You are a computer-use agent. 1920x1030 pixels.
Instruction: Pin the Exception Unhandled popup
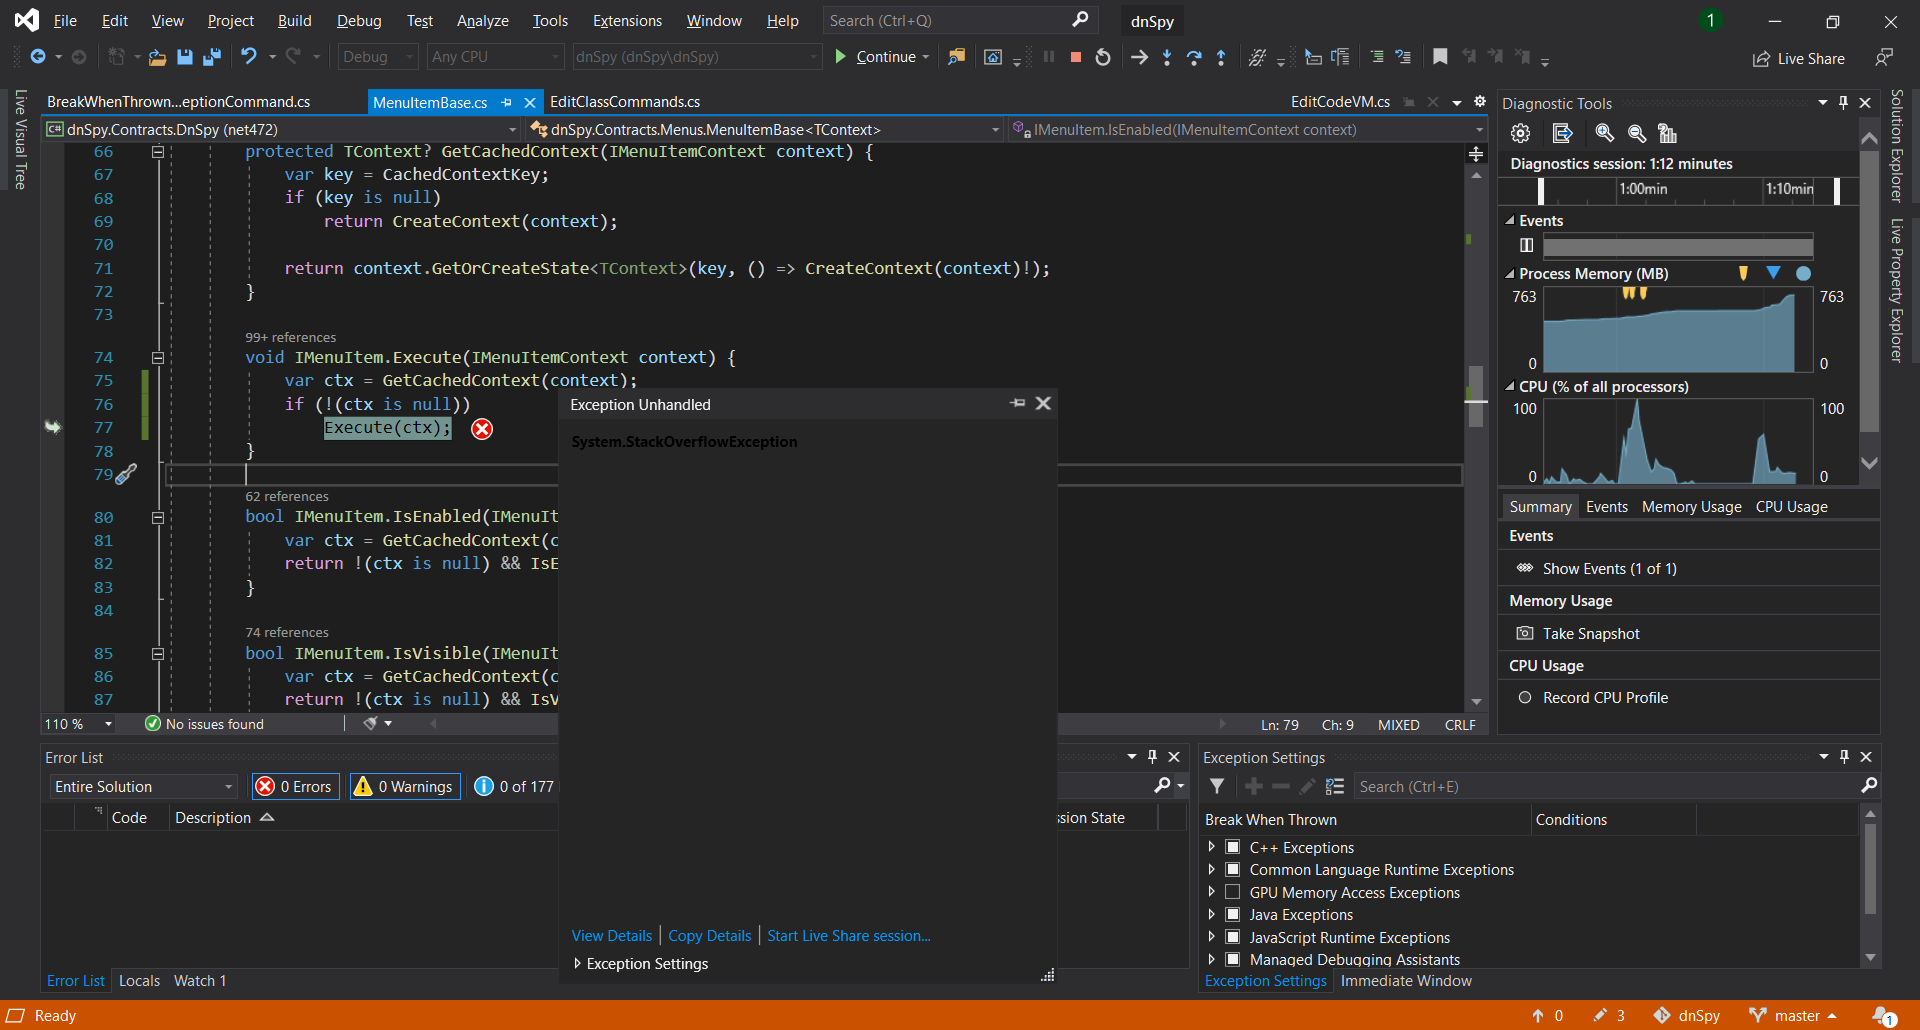tap(1018, 403)
